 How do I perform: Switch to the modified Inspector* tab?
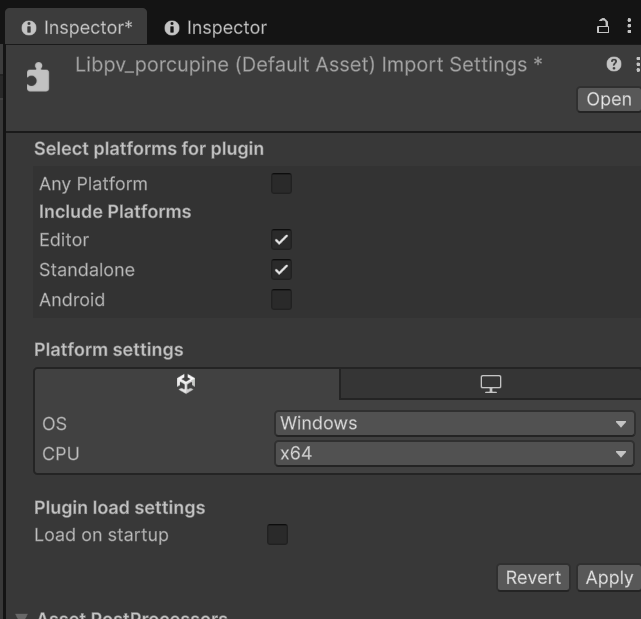tap(76, 28)
